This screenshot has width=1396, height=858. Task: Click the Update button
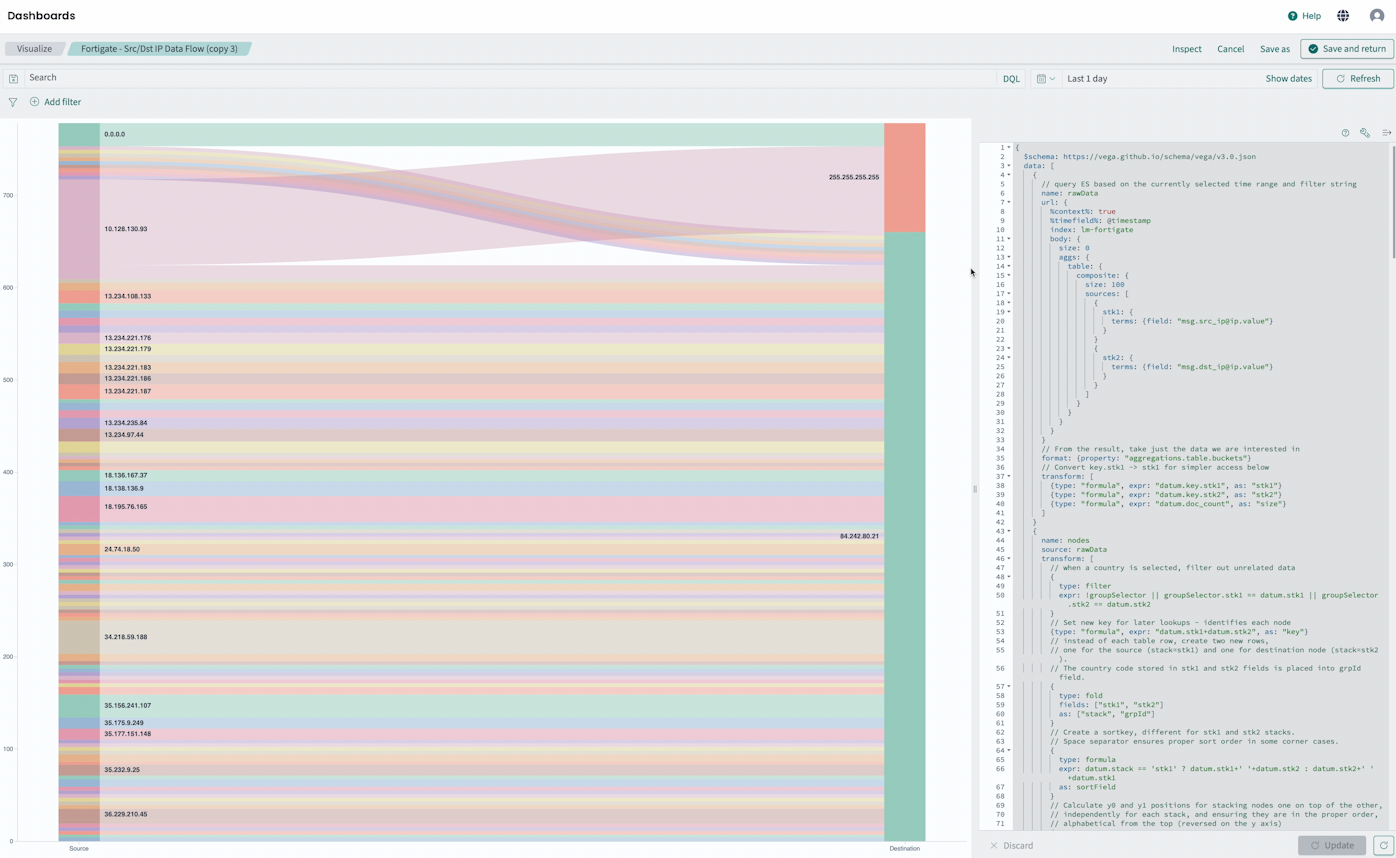click(1332, 845)
